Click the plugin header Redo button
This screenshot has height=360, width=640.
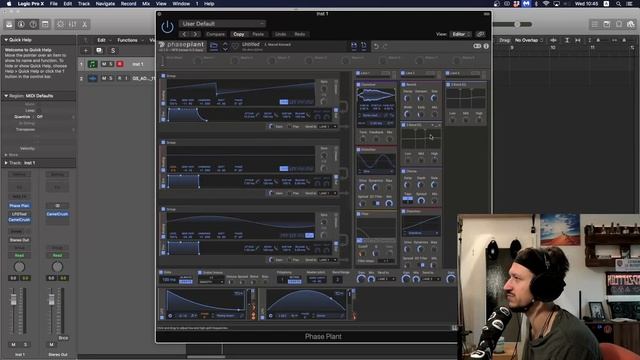point(300,34)
